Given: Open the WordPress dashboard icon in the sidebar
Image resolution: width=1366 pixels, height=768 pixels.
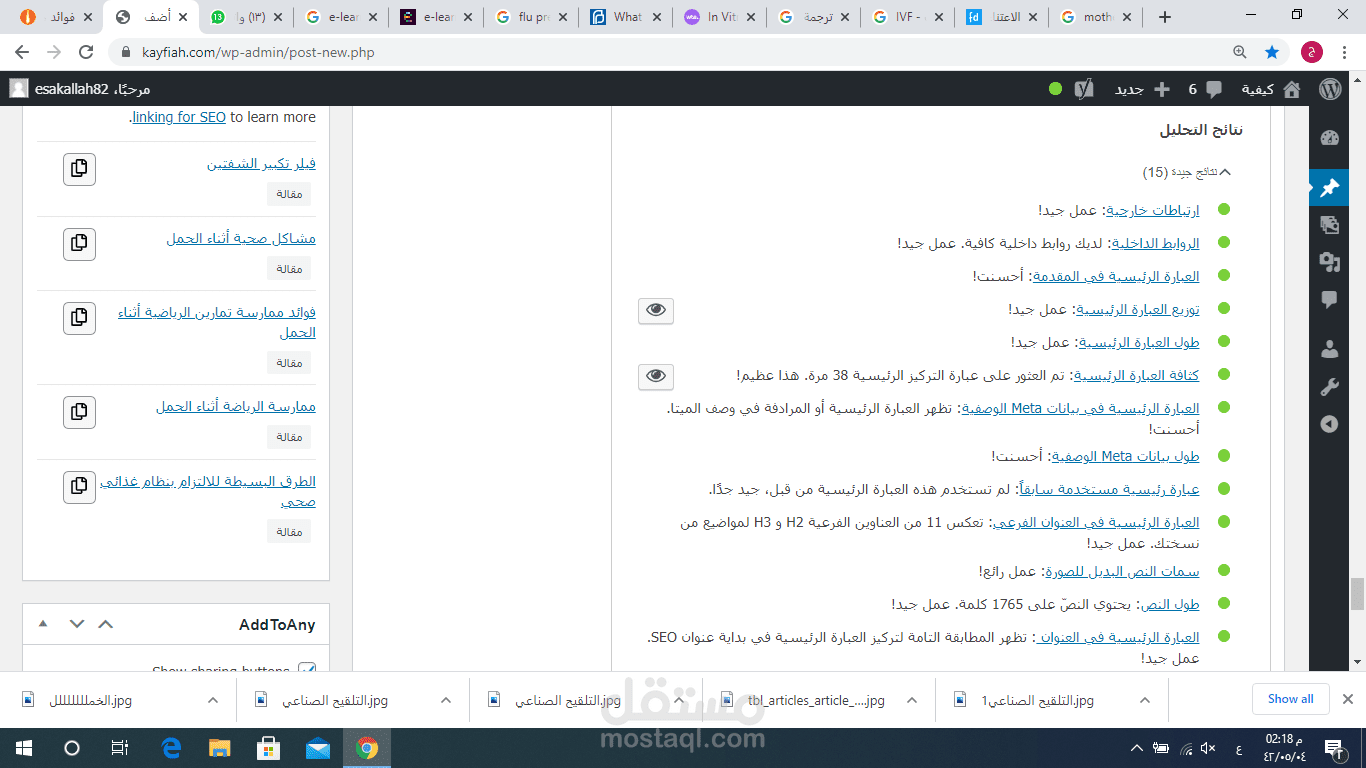Looking at the screenshot, I should pos(1329,138).
